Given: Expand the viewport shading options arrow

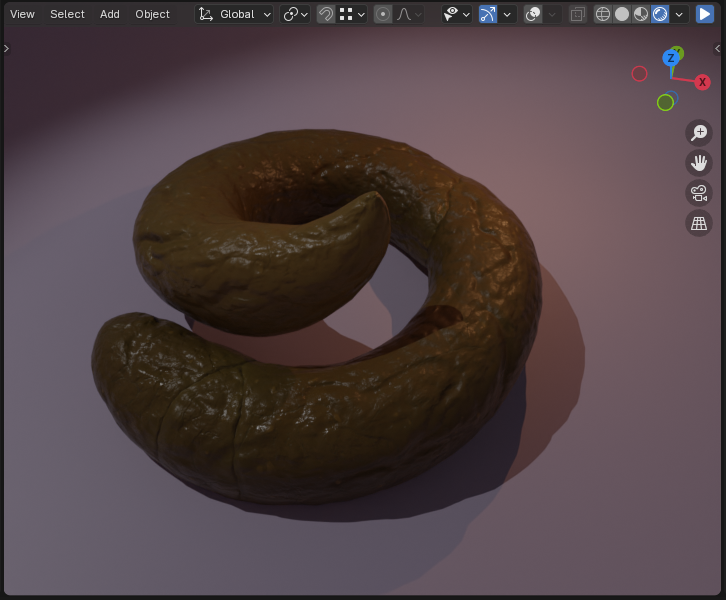Looking at the screenshot, I should point(680,14).
